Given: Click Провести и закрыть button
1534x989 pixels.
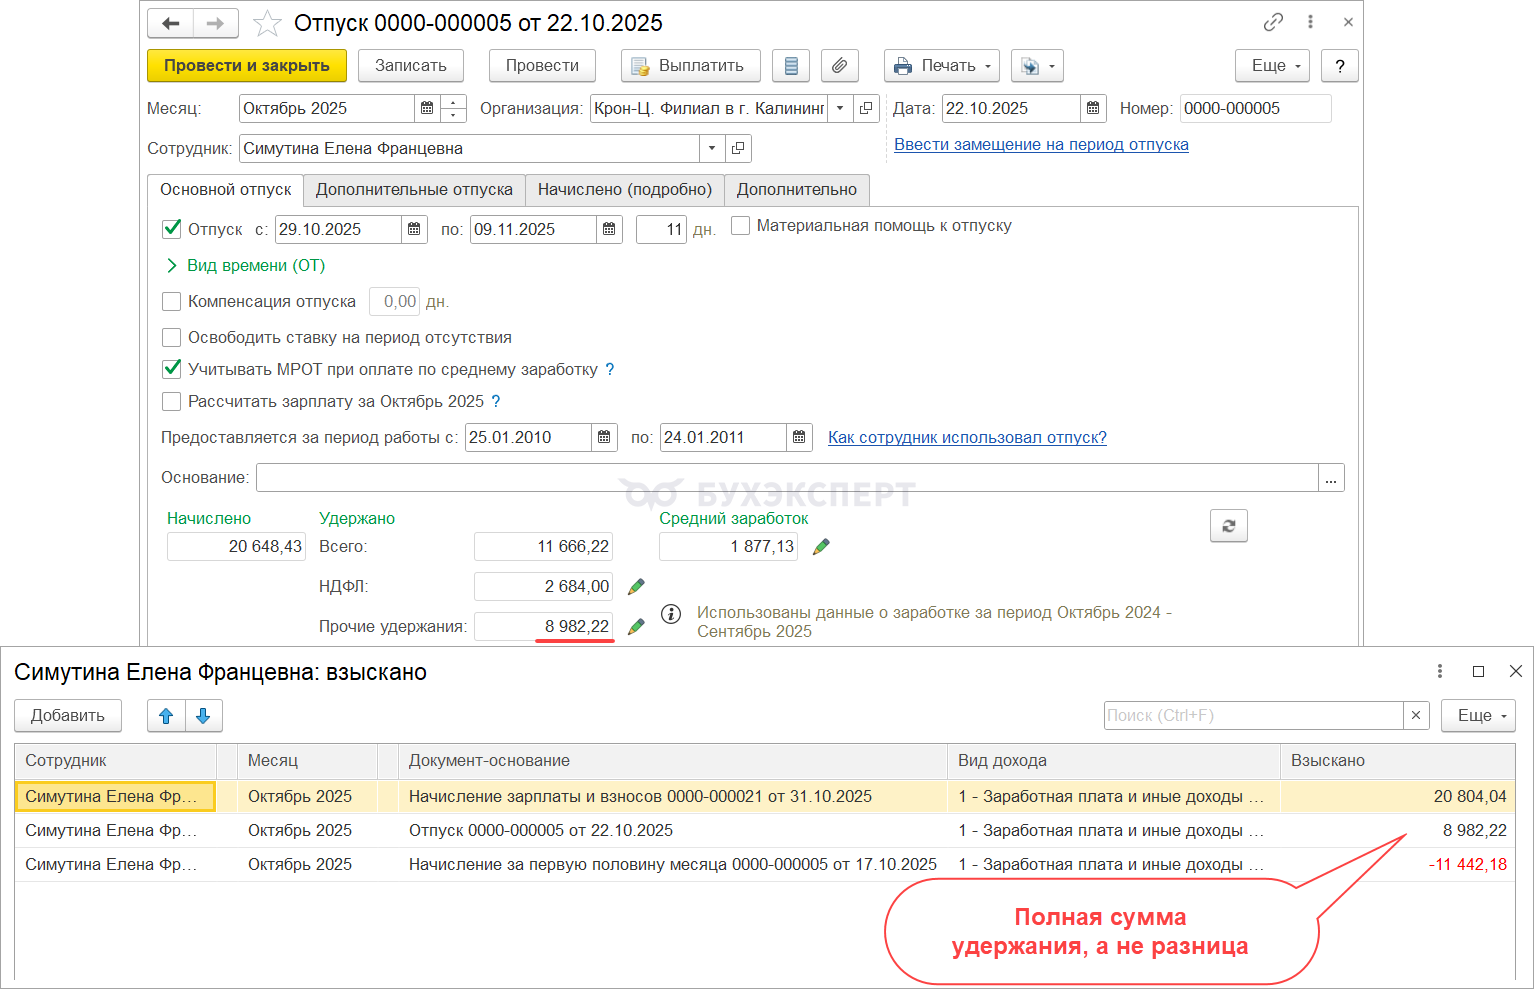Looking at the screenshot, I should coord(246,66).
